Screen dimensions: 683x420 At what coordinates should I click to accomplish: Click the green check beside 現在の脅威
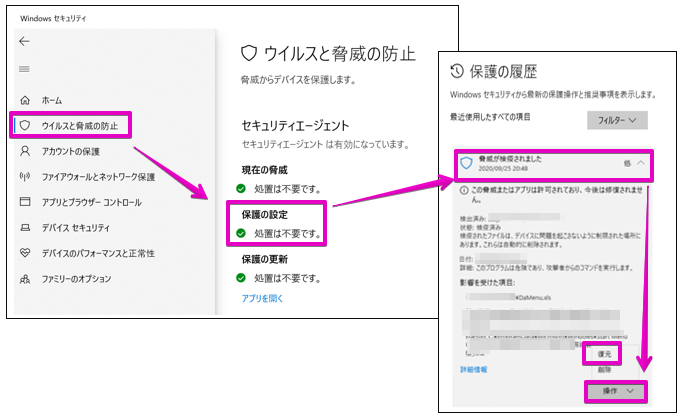click(241, 189)
